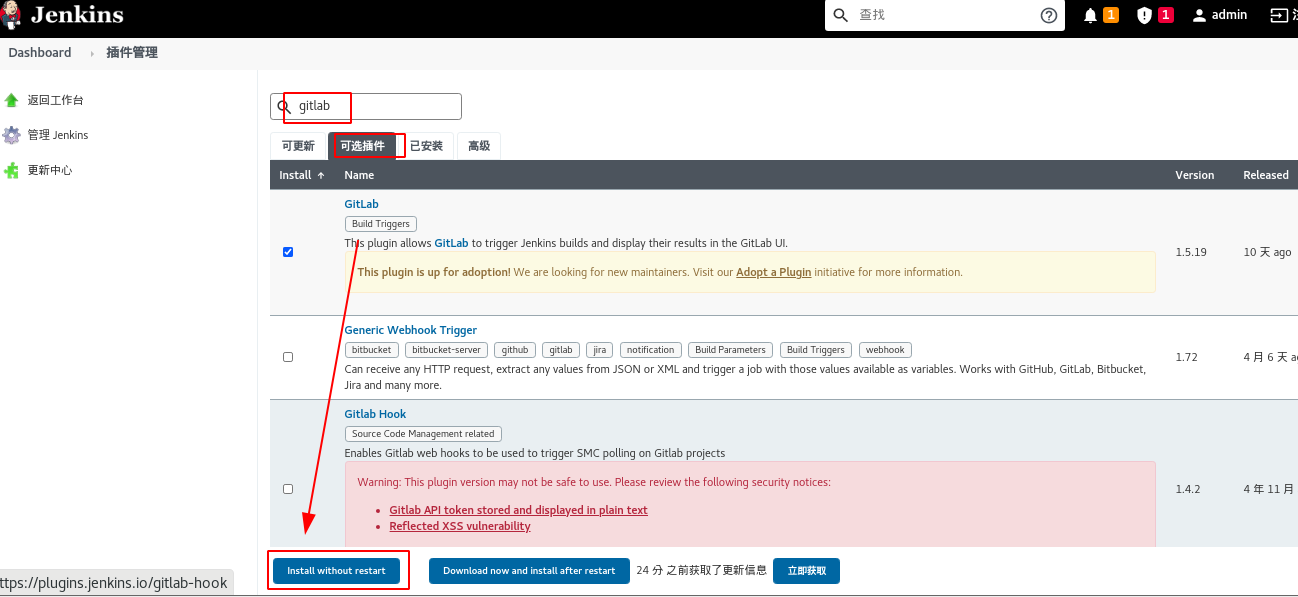Click the gitlab tag in Generic Webhook row
1298x597 pixels.
pyautogui.click(x=561, y=350)
